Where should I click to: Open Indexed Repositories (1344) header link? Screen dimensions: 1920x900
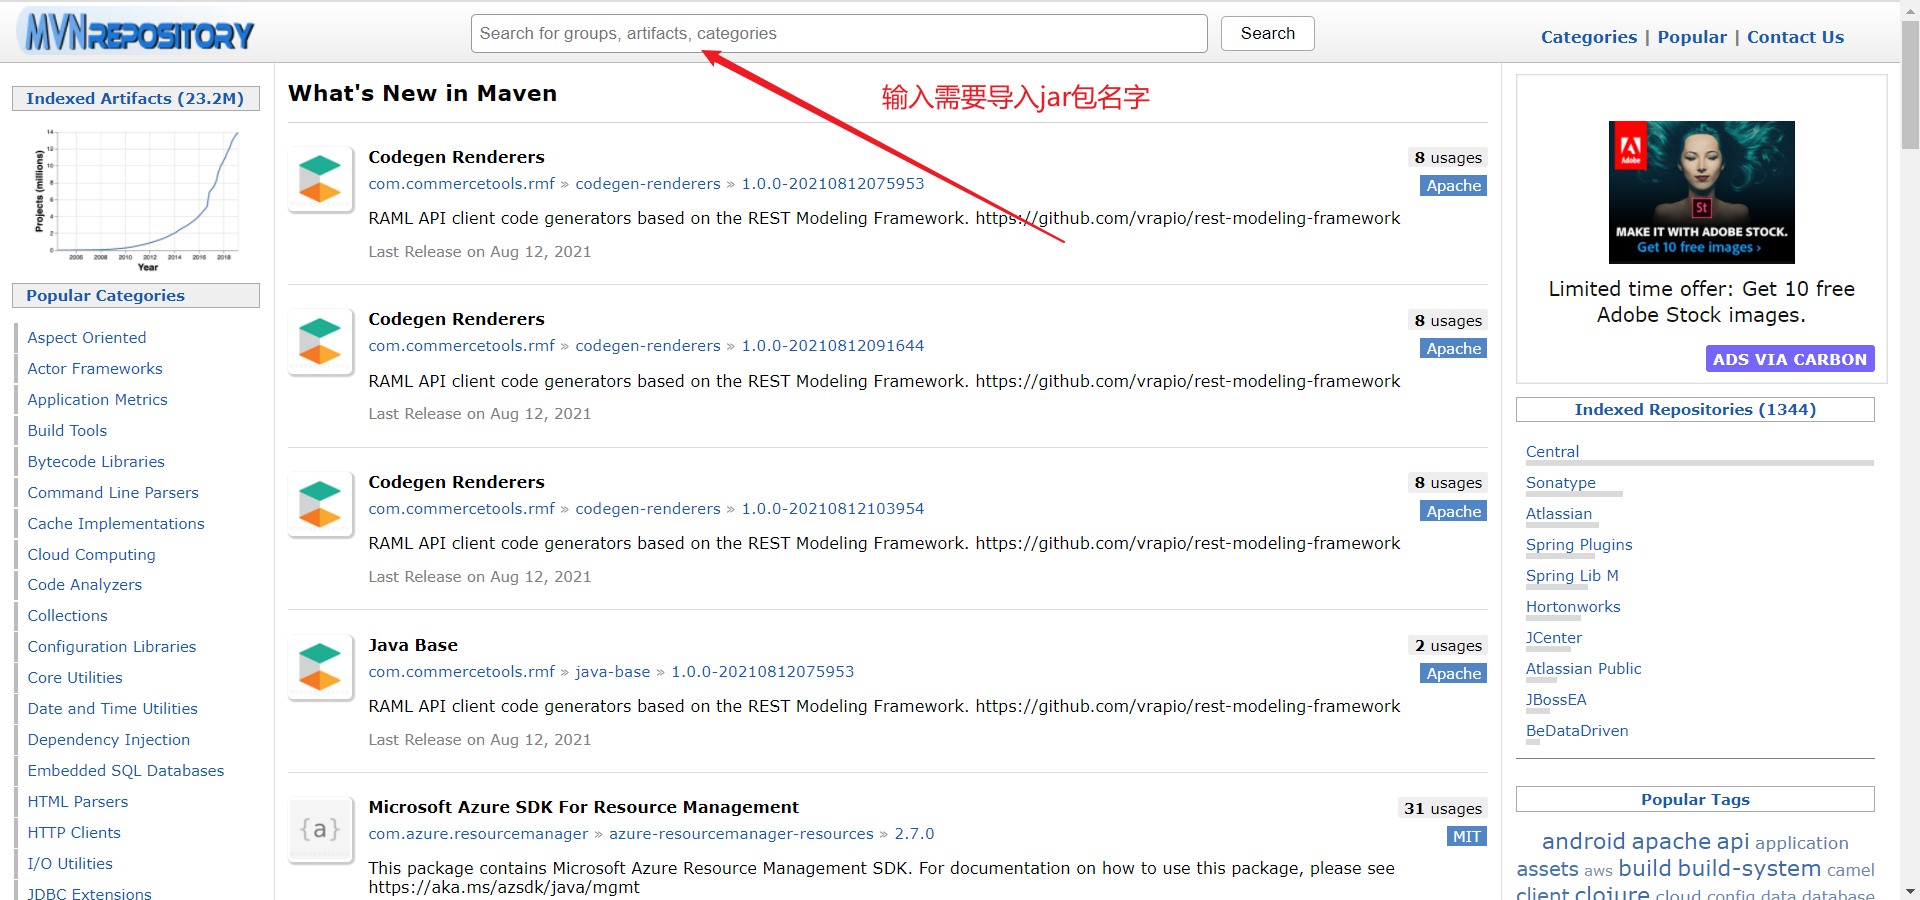tap(1695, 409)
